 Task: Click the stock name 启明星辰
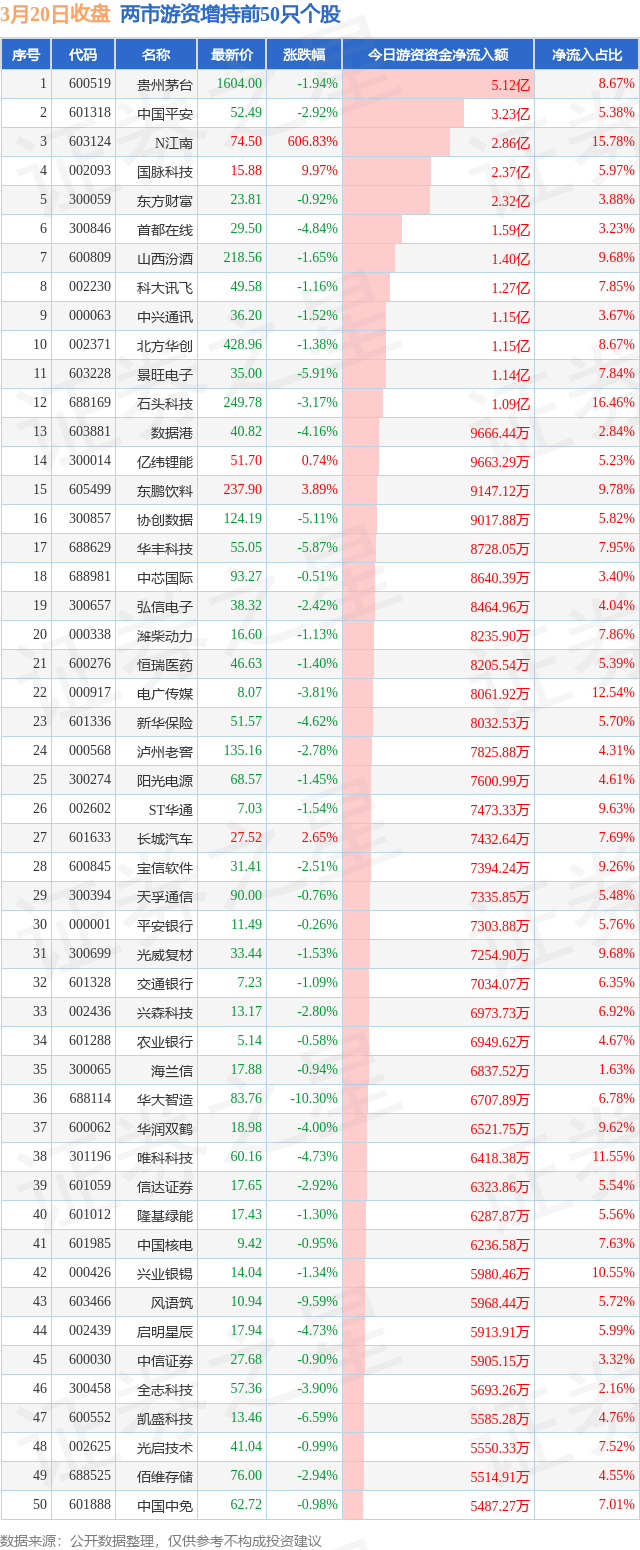pyautogui.click(x=166, y=1332)
